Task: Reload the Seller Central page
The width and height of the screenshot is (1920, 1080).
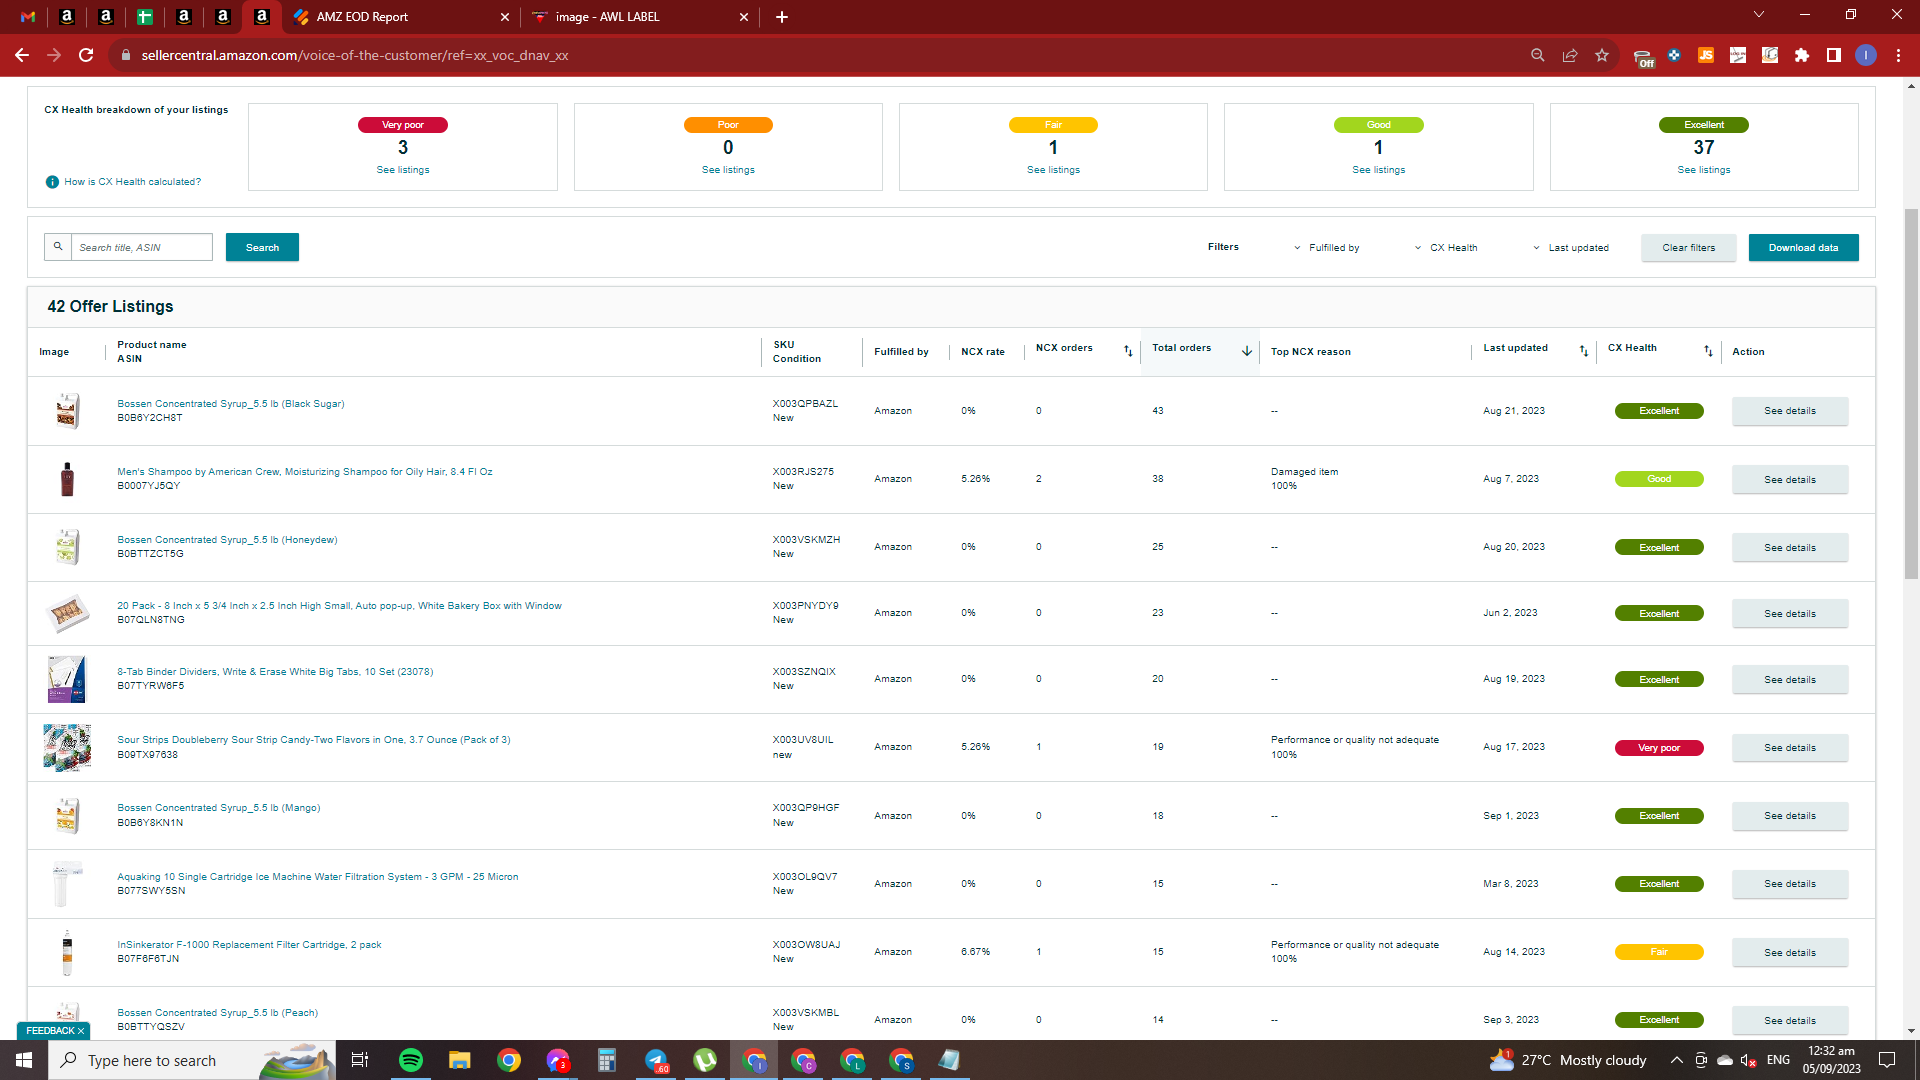Action: click(86, 55)
